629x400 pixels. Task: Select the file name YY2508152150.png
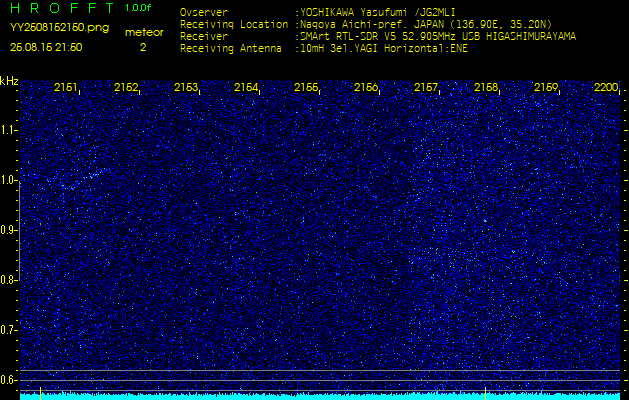[59, 28]
